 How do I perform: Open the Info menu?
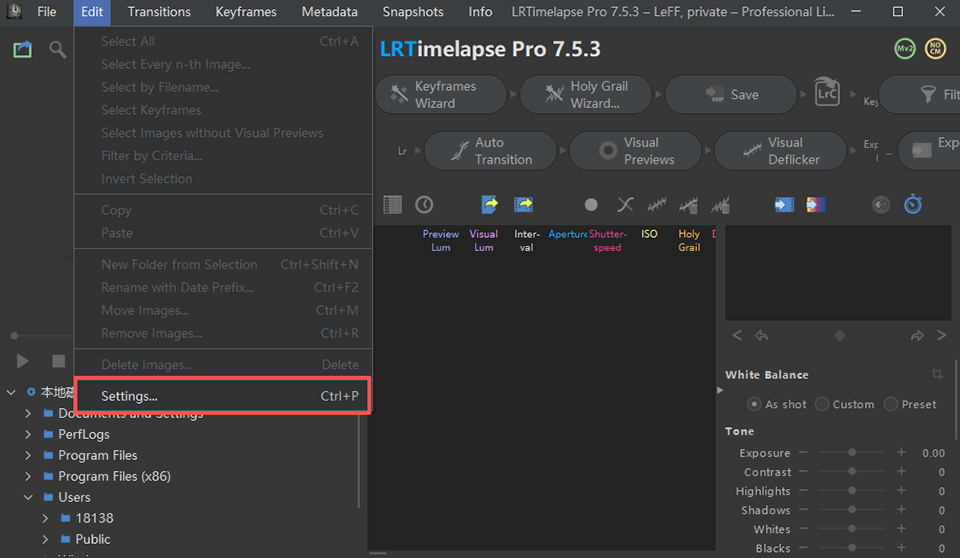click(481, 12)
